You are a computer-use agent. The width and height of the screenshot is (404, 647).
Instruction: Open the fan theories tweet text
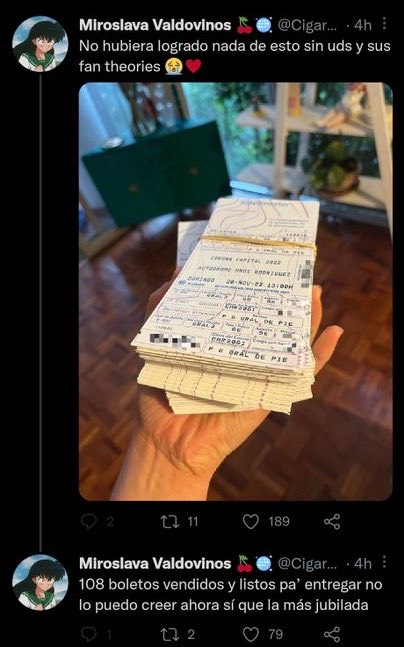point(234,56)
